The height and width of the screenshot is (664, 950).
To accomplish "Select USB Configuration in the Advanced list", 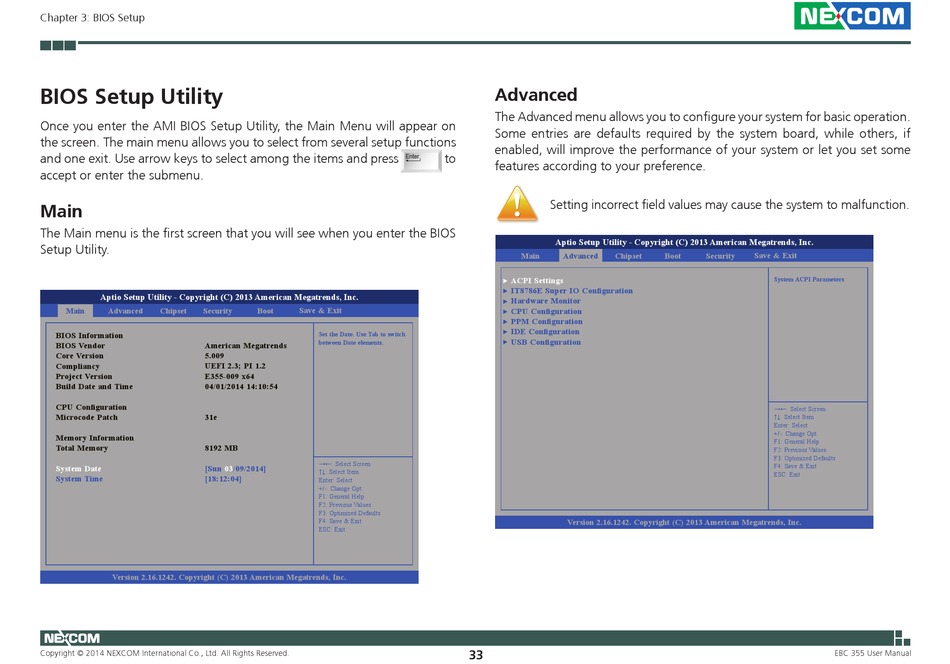I will (x=545, y=342).
